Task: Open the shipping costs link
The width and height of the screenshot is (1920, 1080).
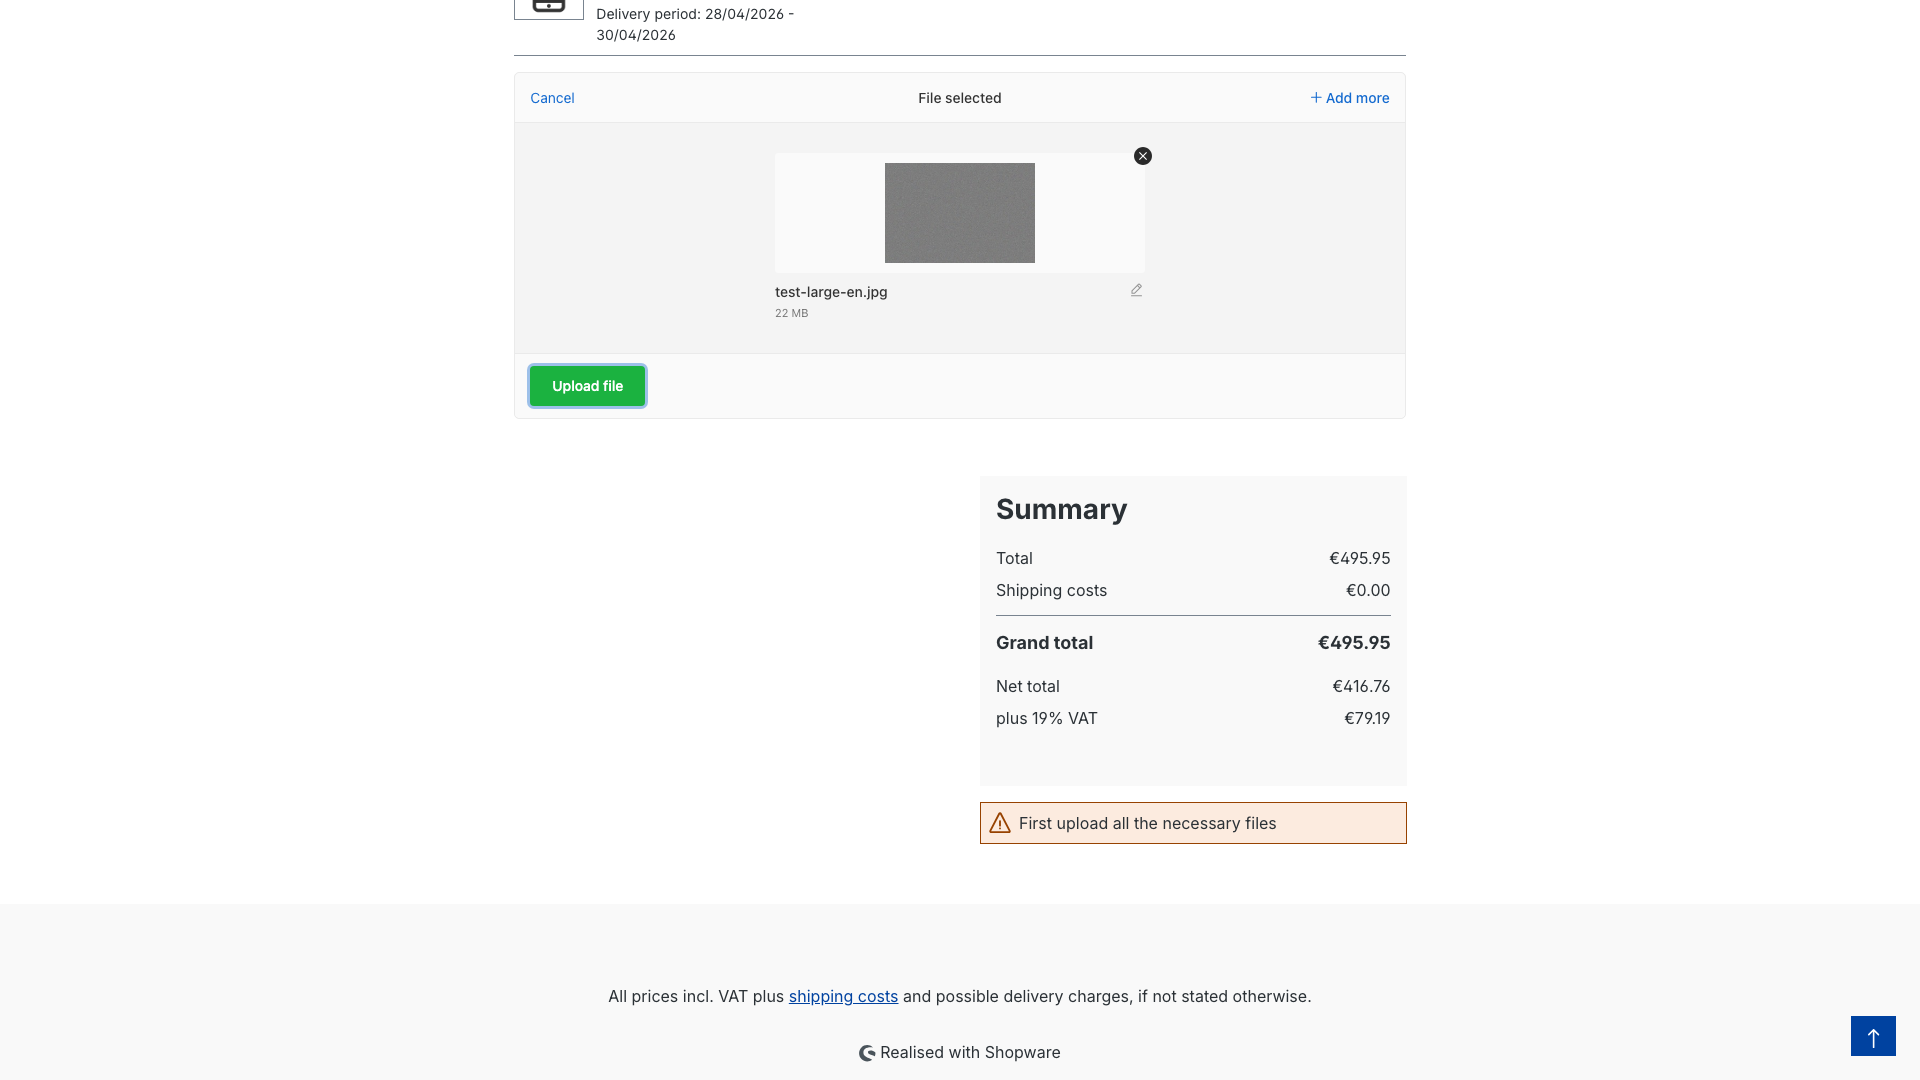Action: tap(843, 996)
